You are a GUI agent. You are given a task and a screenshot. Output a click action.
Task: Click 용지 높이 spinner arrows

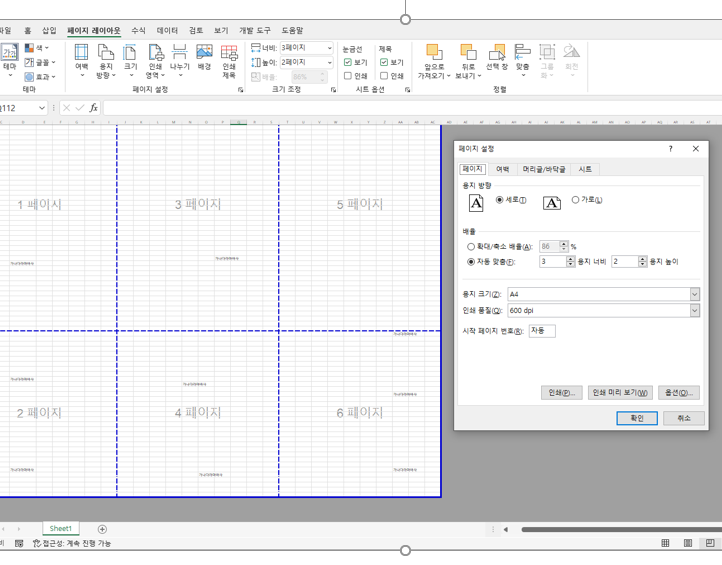point(643,262)
